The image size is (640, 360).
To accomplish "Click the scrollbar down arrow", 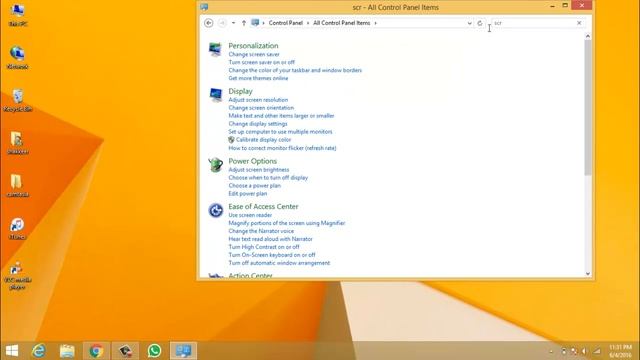I will [588, 274].
